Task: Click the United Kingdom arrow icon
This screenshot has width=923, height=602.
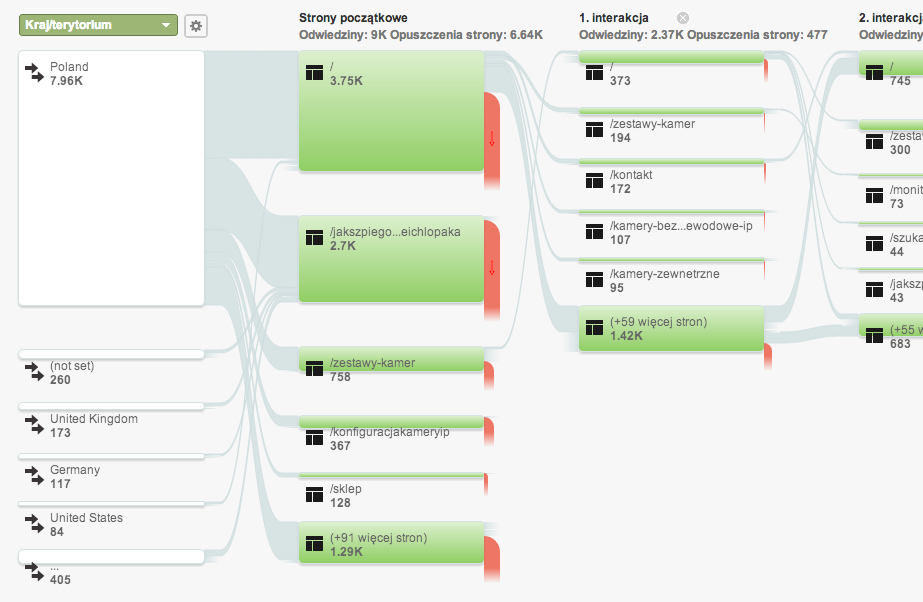Action: coord(35,426)
